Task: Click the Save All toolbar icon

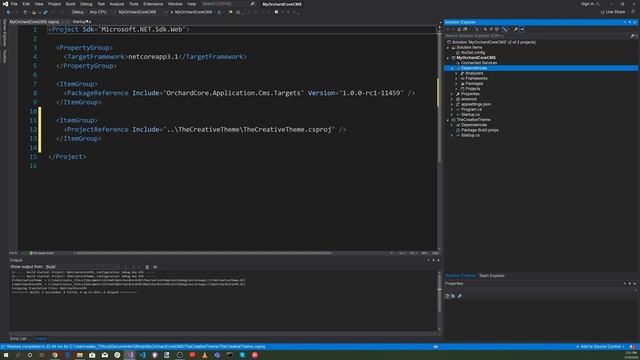Action: click(x=45, y=12)
